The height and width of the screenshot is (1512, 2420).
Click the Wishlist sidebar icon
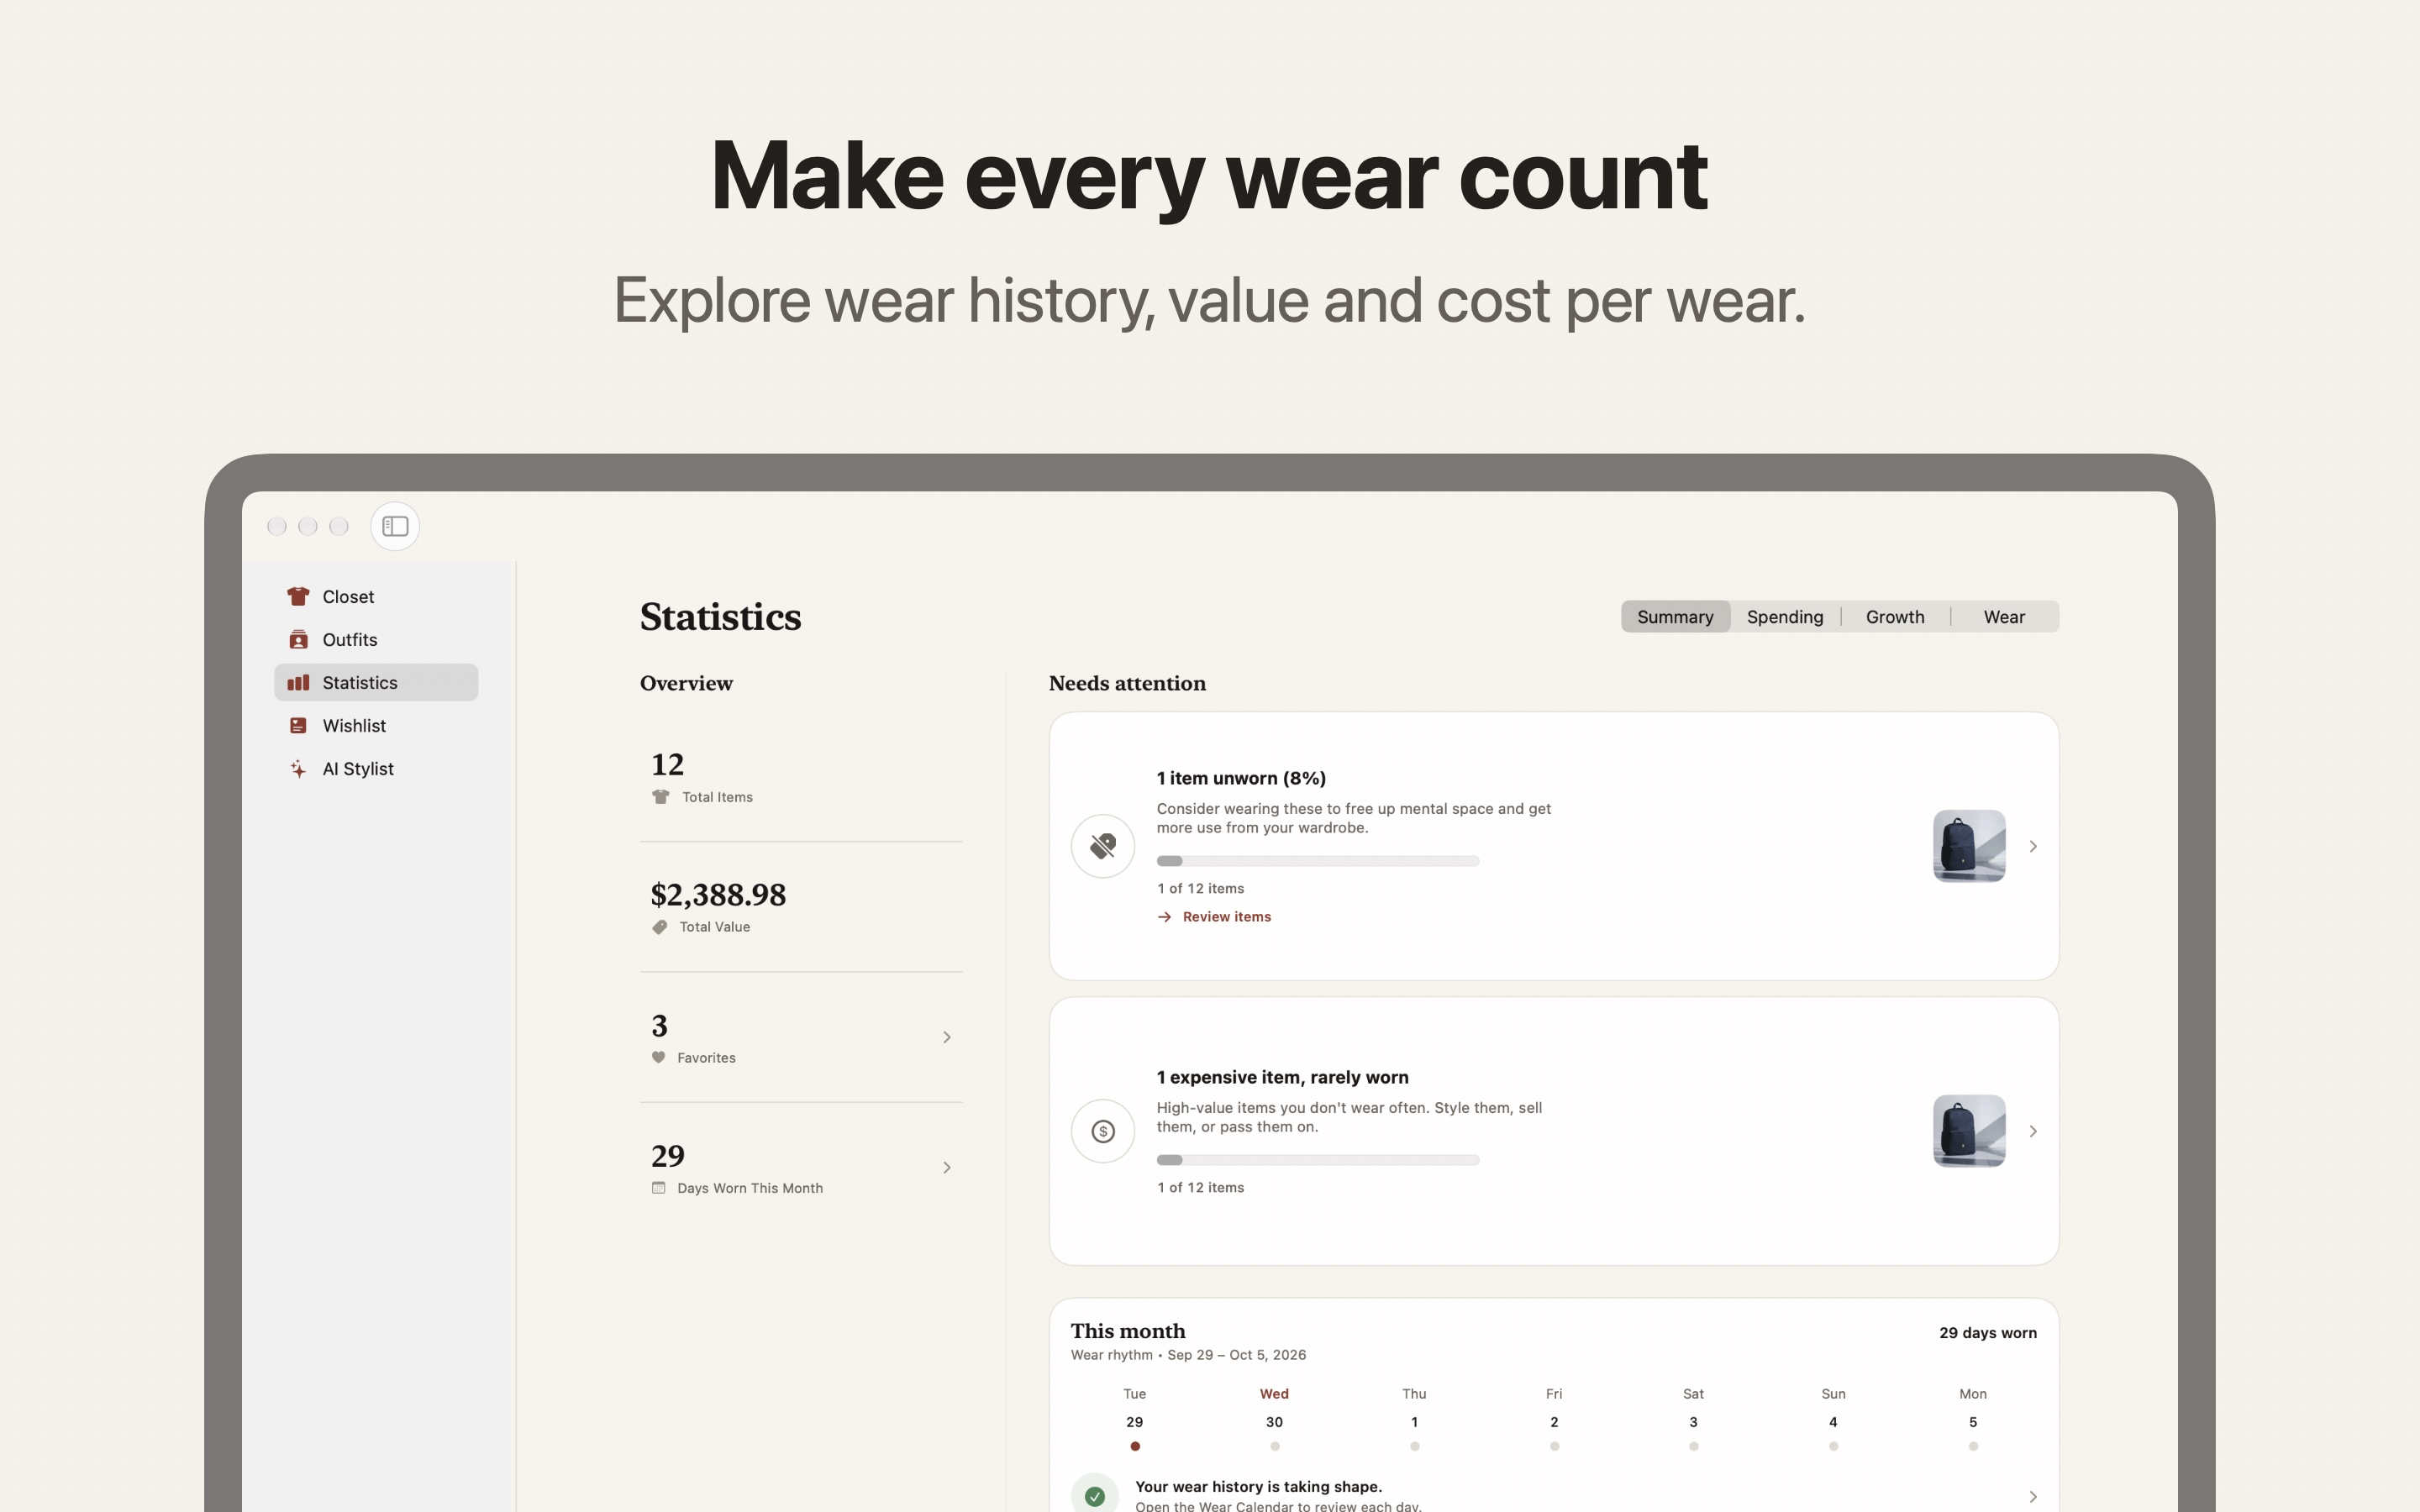298,725
